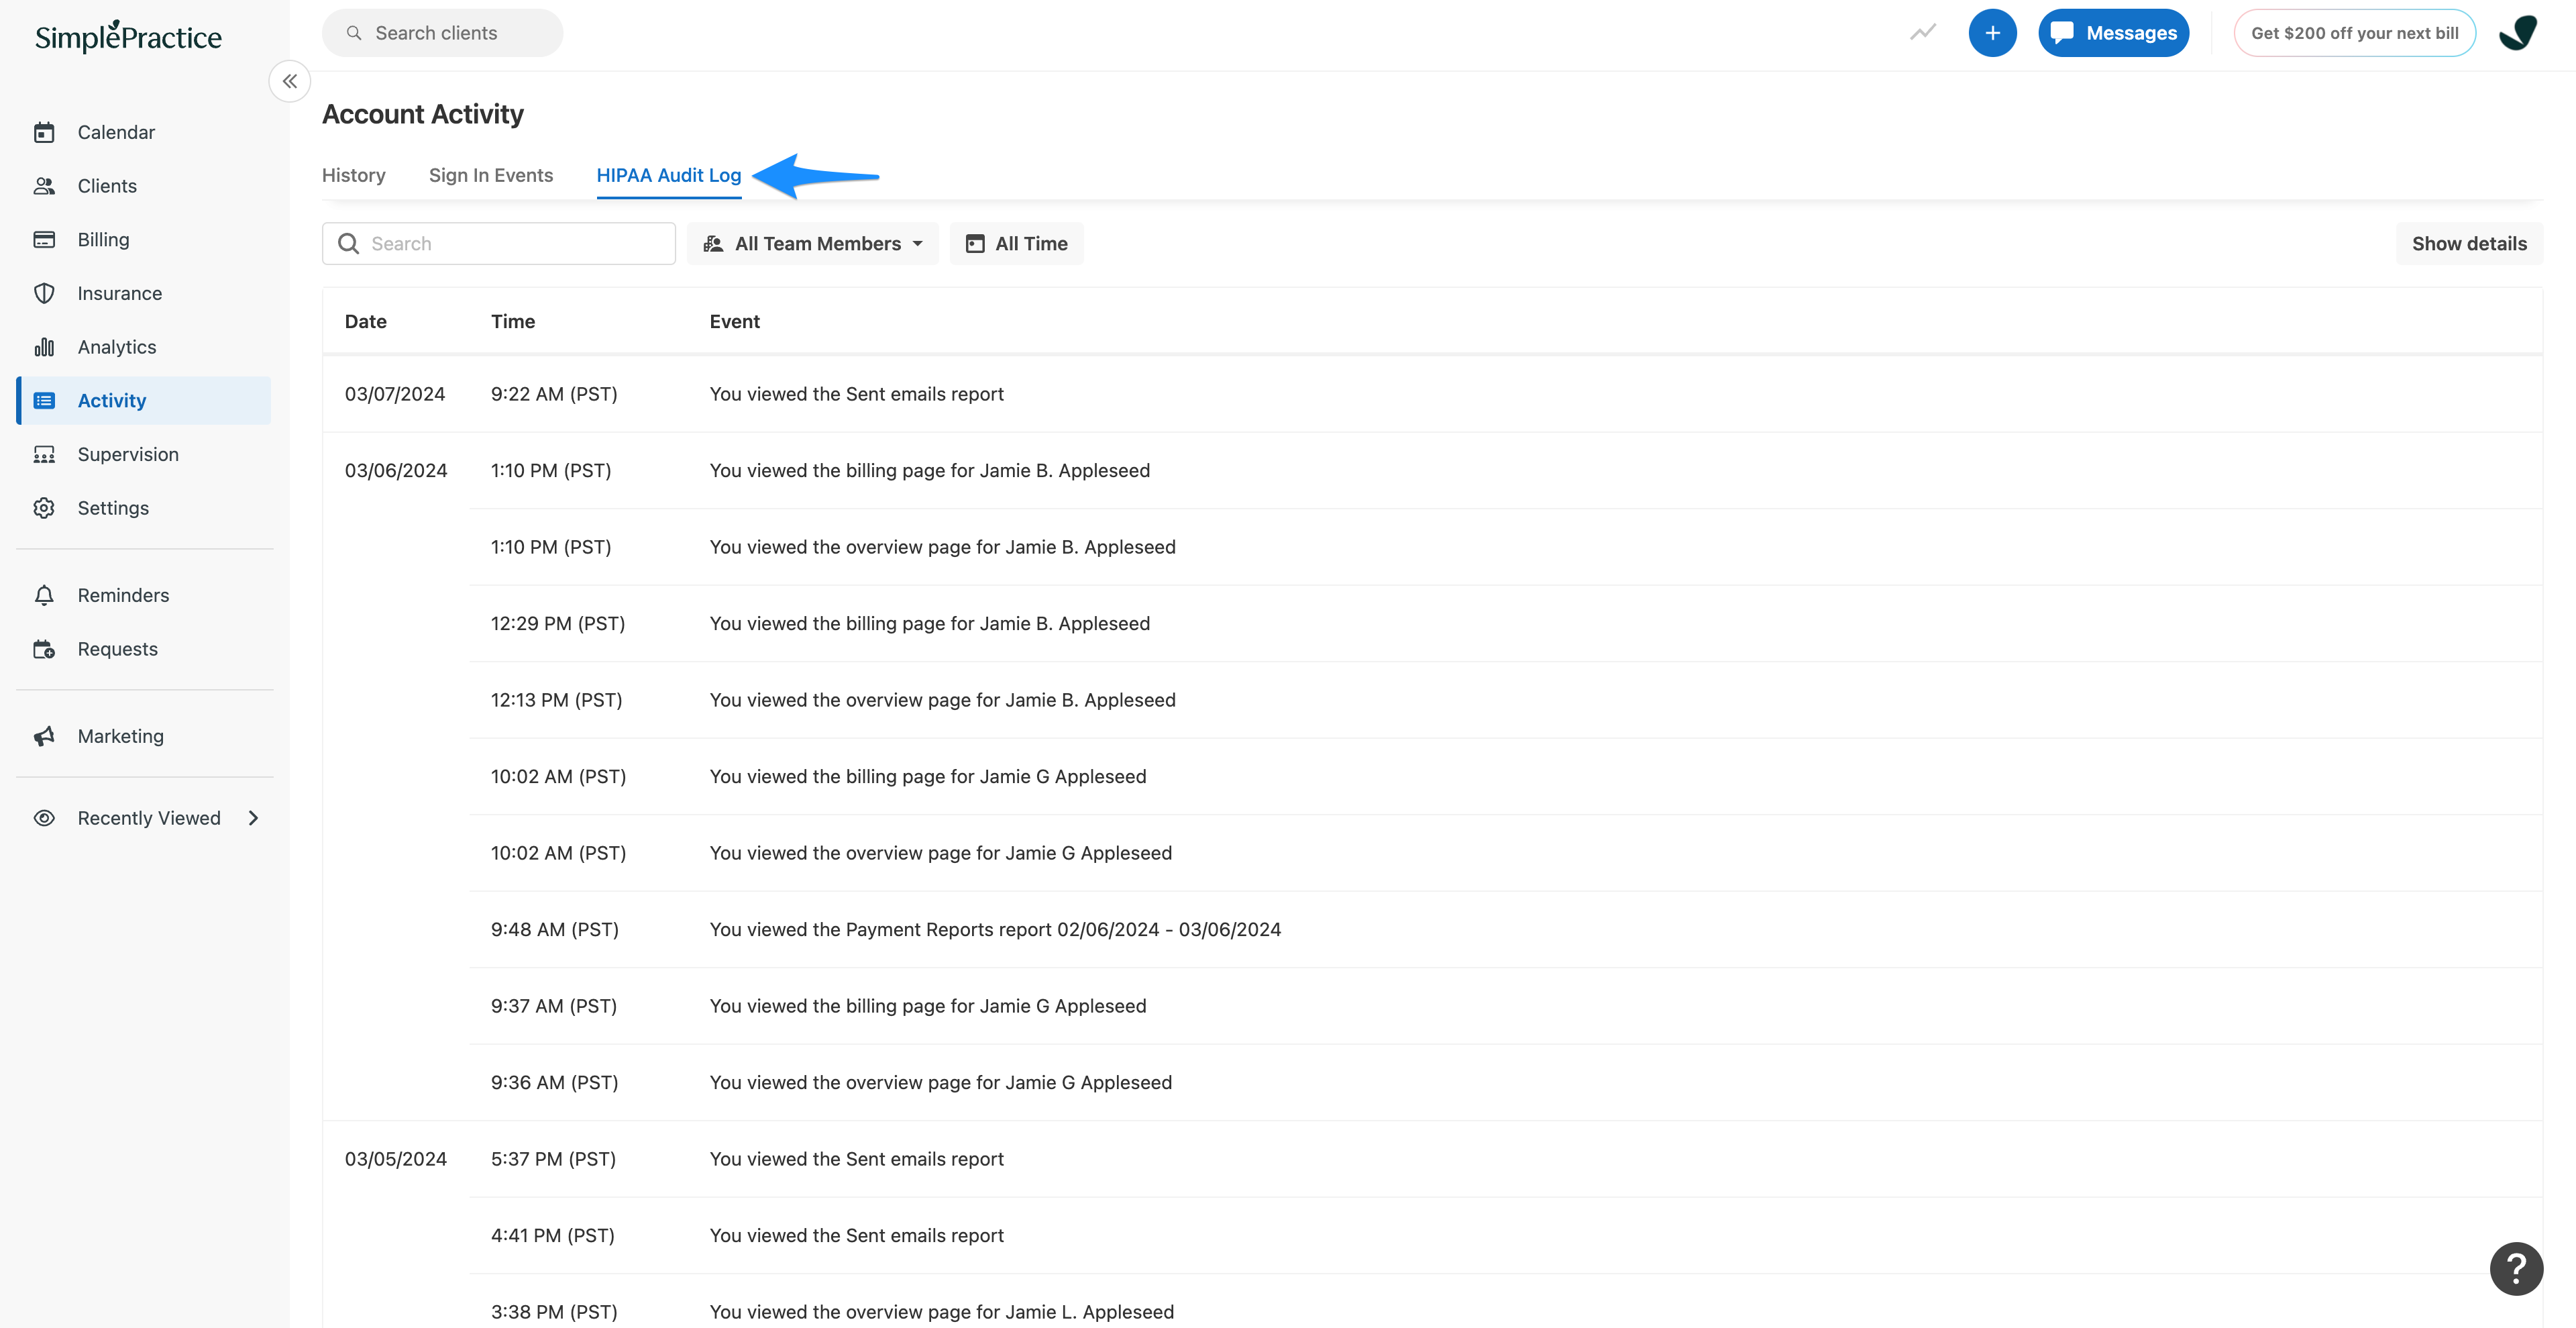Screen dimensions: 2576x1328
Task: Open Requests in the sidebar
Action: [x=144, y=649]
